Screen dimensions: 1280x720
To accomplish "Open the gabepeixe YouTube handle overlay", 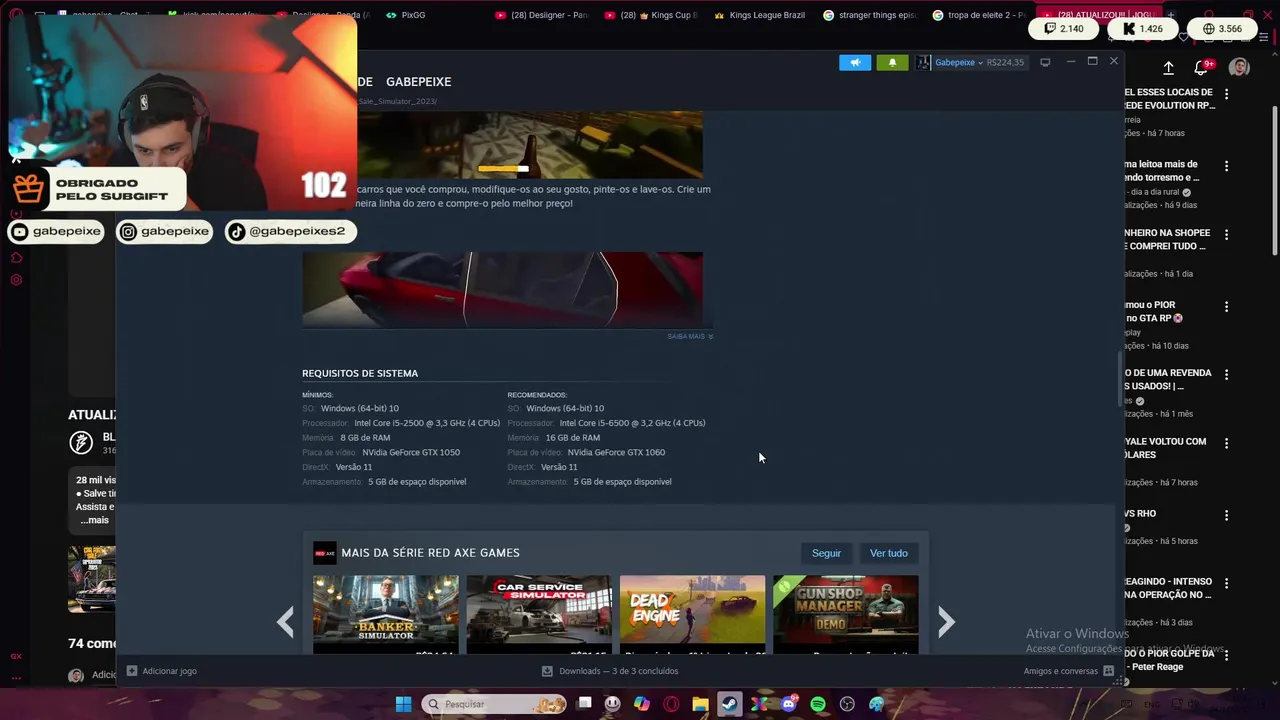I will click(x=56, y=232).
